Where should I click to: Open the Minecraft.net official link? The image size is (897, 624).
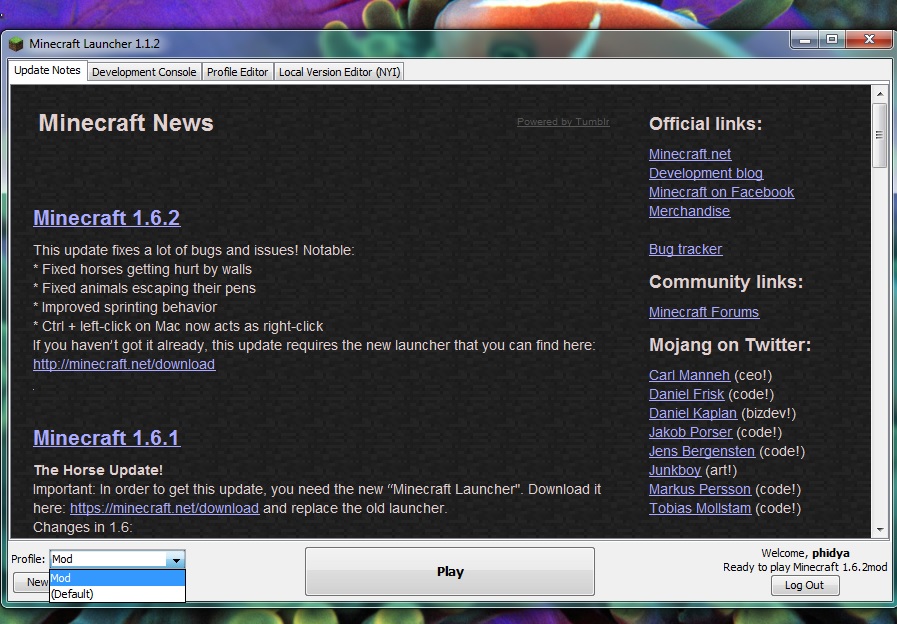tap(690, 154)
